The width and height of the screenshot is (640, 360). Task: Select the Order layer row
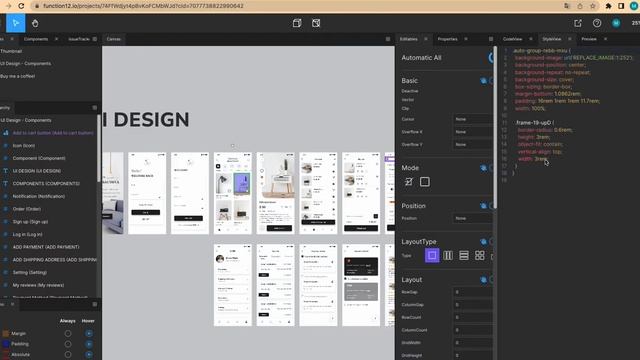click(x=27, y=209)
